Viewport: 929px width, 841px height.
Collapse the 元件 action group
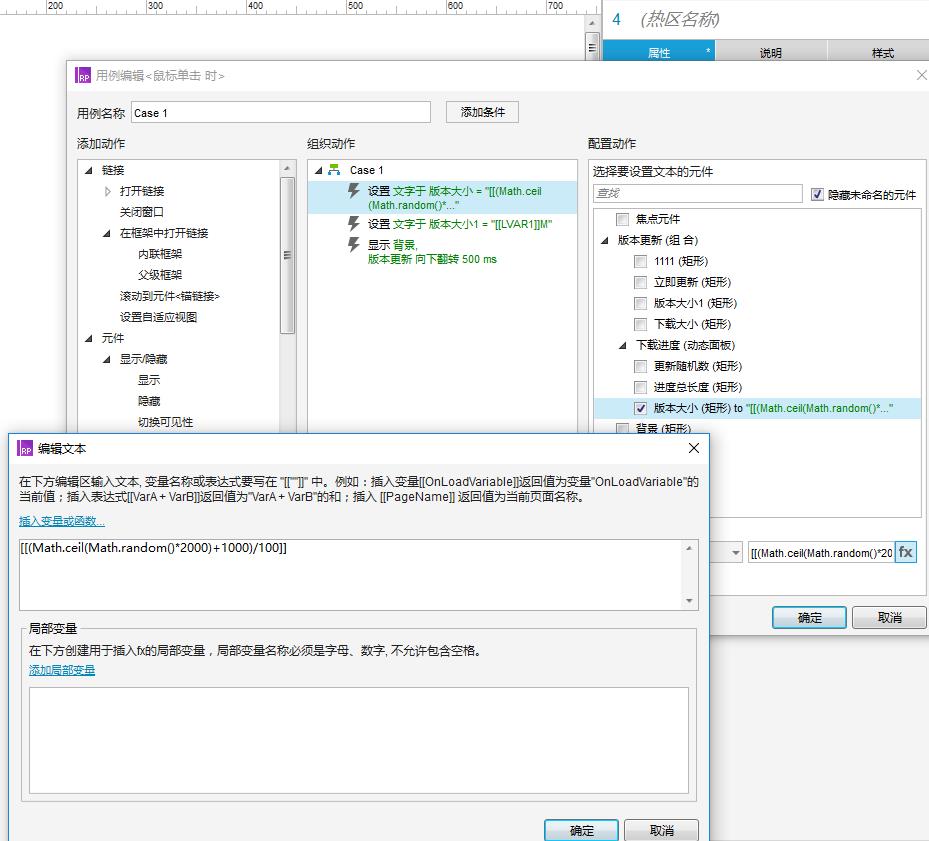(89, 338)
